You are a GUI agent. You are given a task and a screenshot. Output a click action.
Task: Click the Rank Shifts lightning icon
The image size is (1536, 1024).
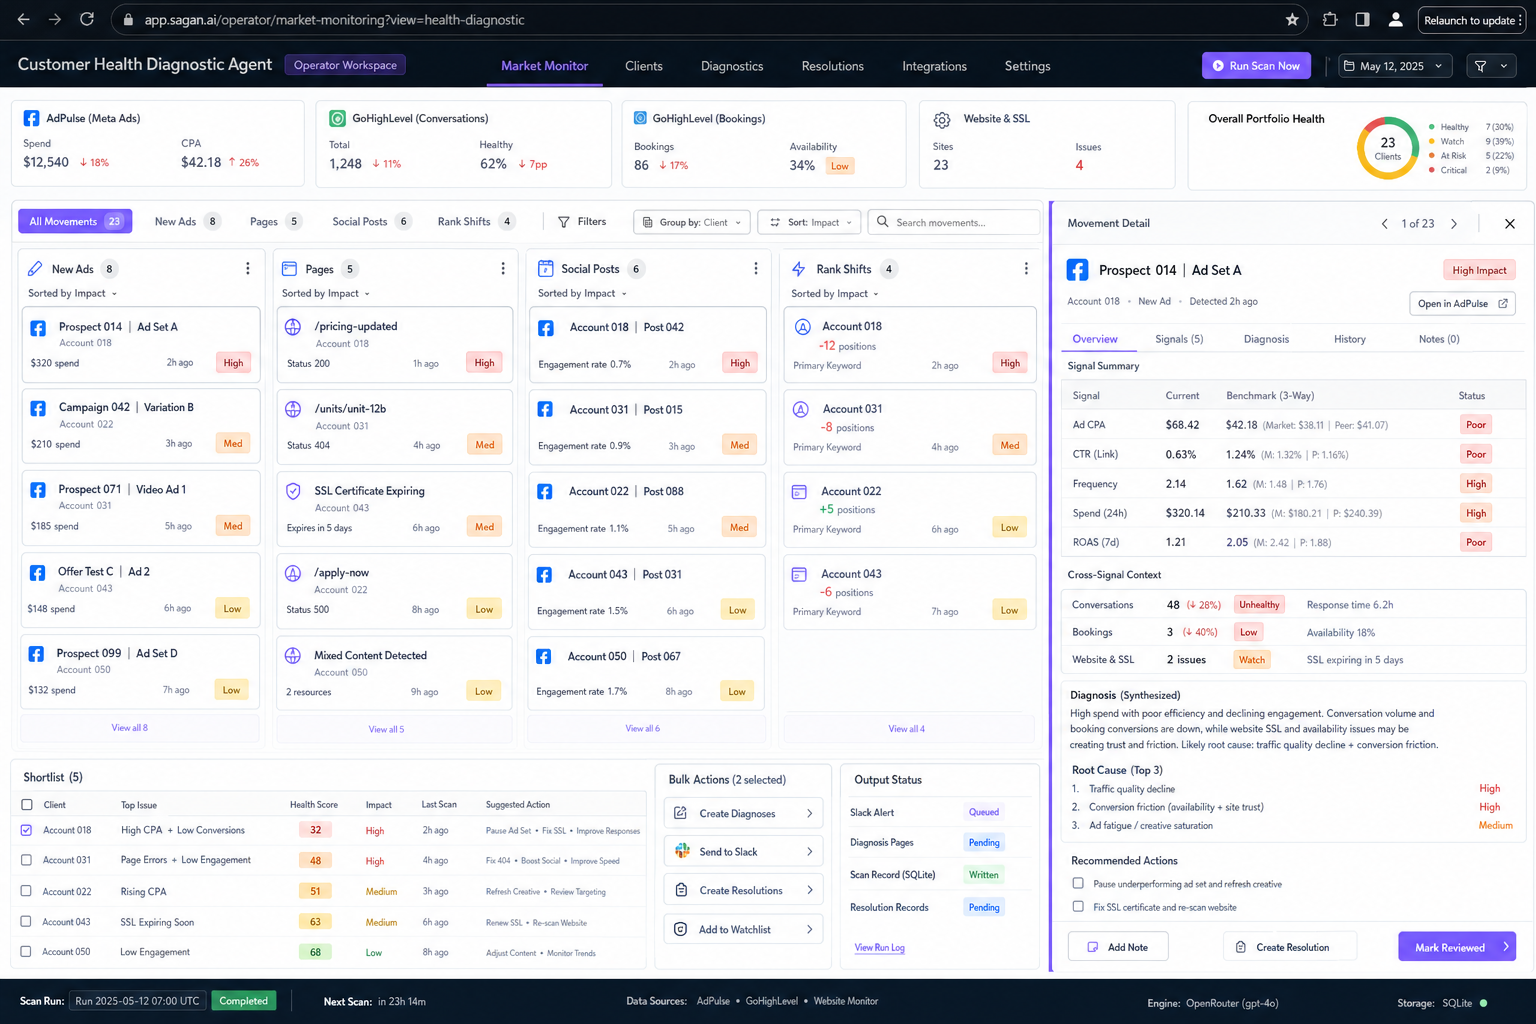click(799, 268)
